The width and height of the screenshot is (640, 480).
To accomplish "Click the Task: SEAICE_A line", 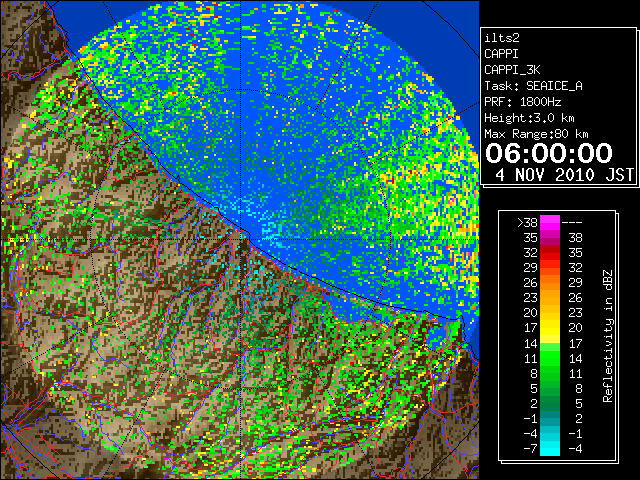I will [x=533, y=86].
